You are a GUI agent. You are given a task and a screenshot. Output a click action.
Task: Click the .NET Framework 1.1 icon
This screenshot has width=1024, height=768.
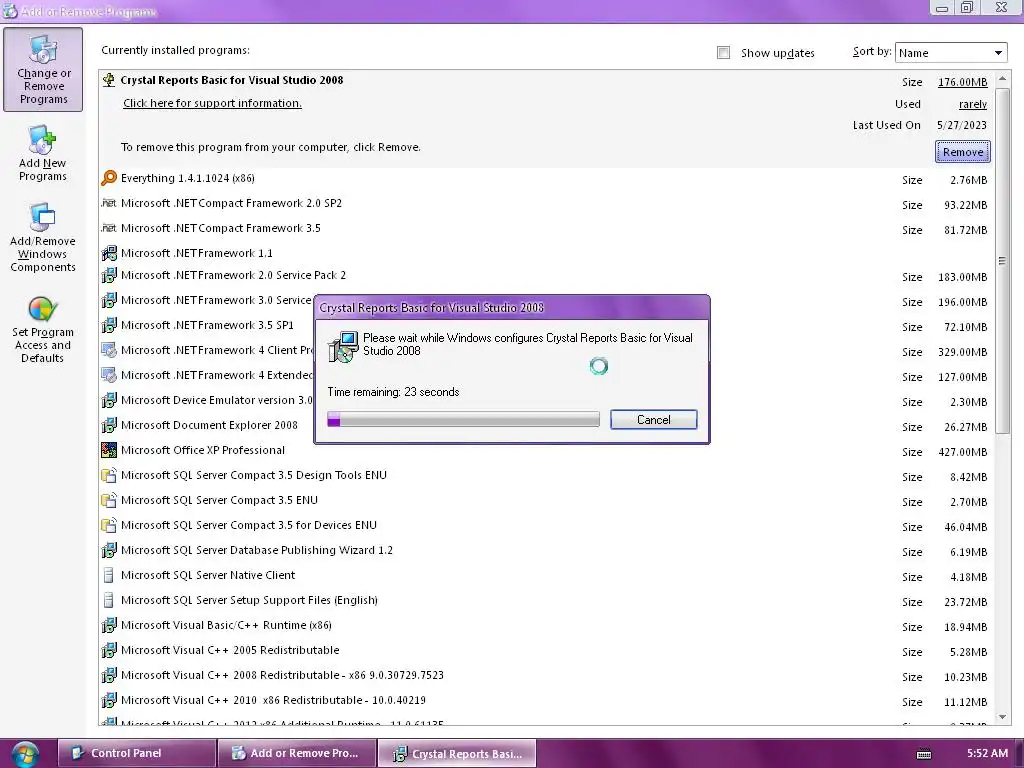109,253
